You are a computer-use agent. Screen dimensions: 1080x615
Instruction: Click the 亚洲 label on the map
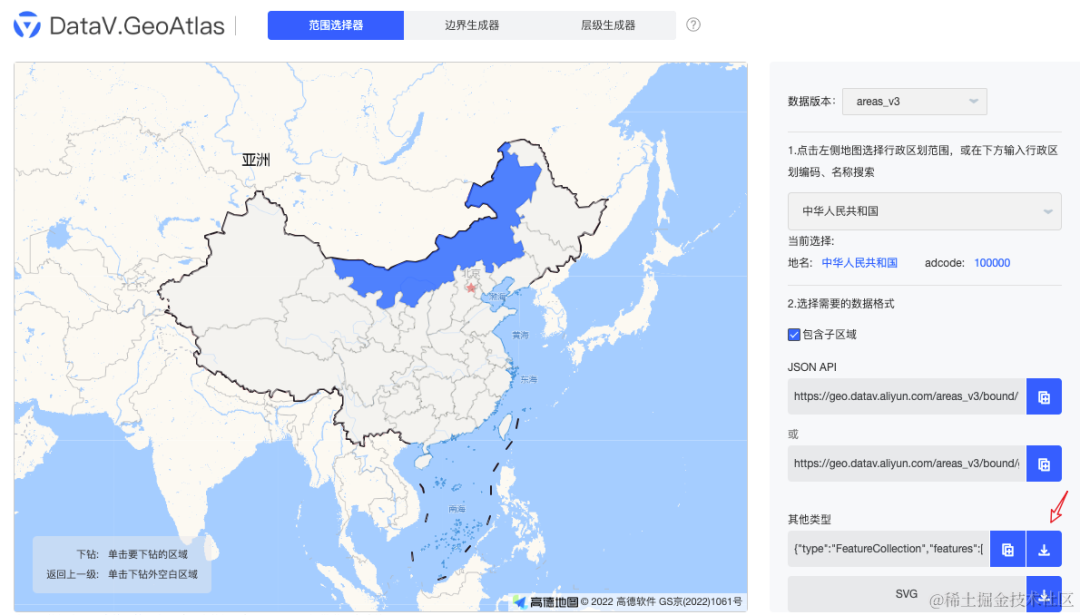(256, 160)
